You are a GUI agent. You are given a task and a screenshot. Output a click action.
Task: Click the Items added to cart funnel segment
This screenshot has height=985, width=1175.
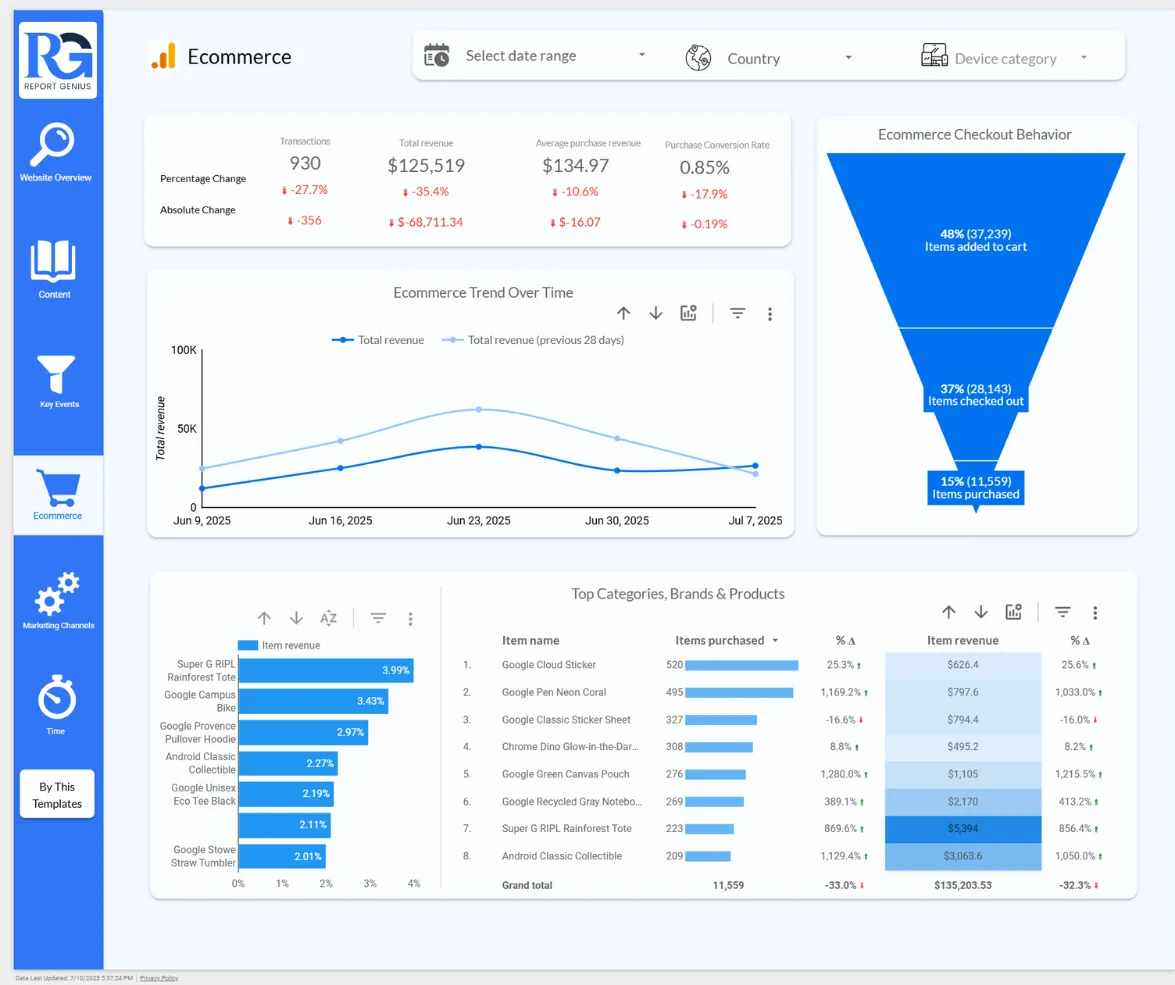tap(976, 241)
